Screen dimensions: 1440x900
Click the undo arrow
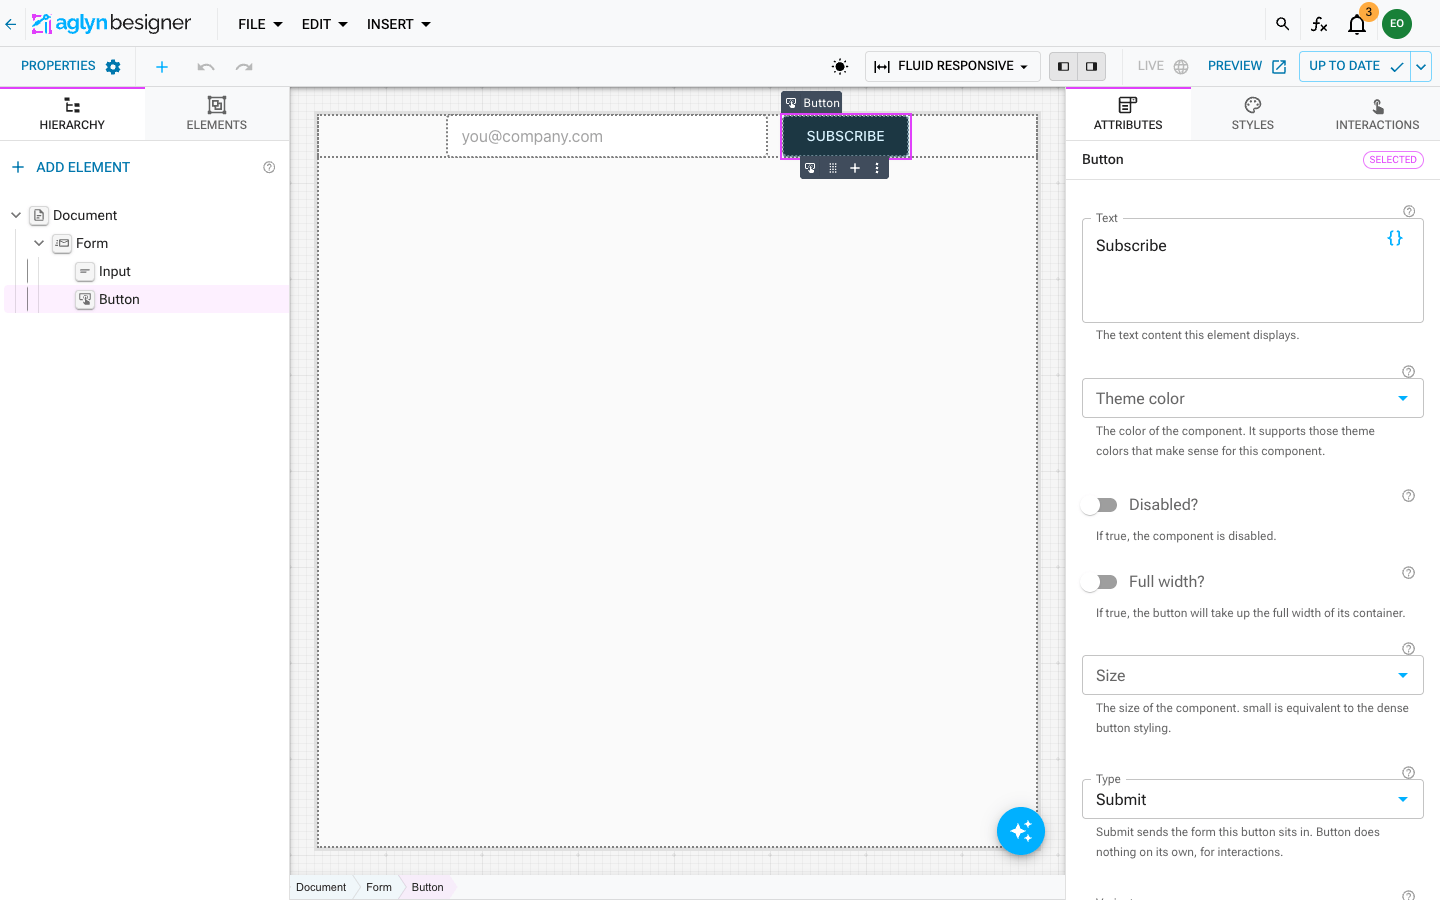click(206, 67)
